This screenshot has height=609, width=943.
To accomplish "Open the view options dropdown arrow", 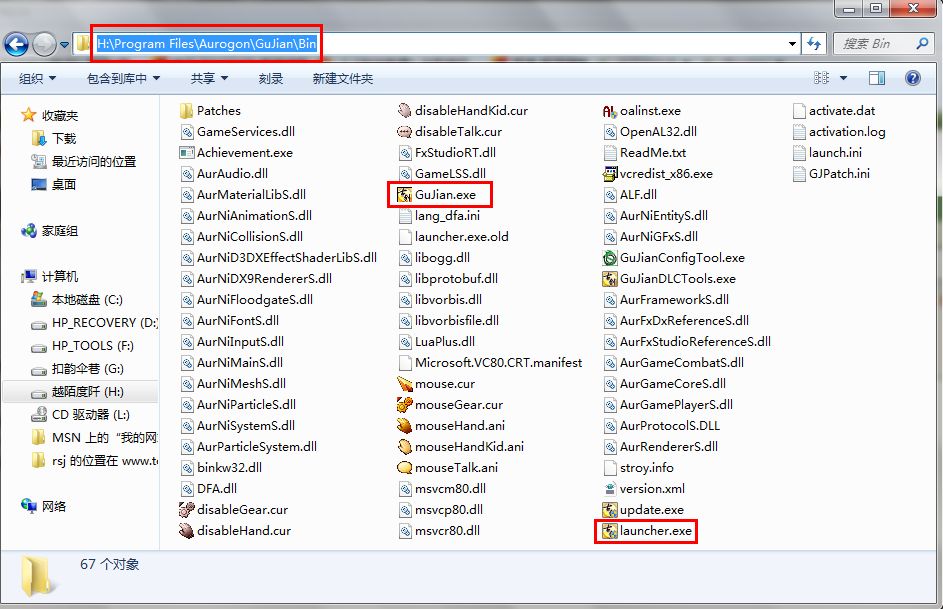I will [x=843, y=78].
